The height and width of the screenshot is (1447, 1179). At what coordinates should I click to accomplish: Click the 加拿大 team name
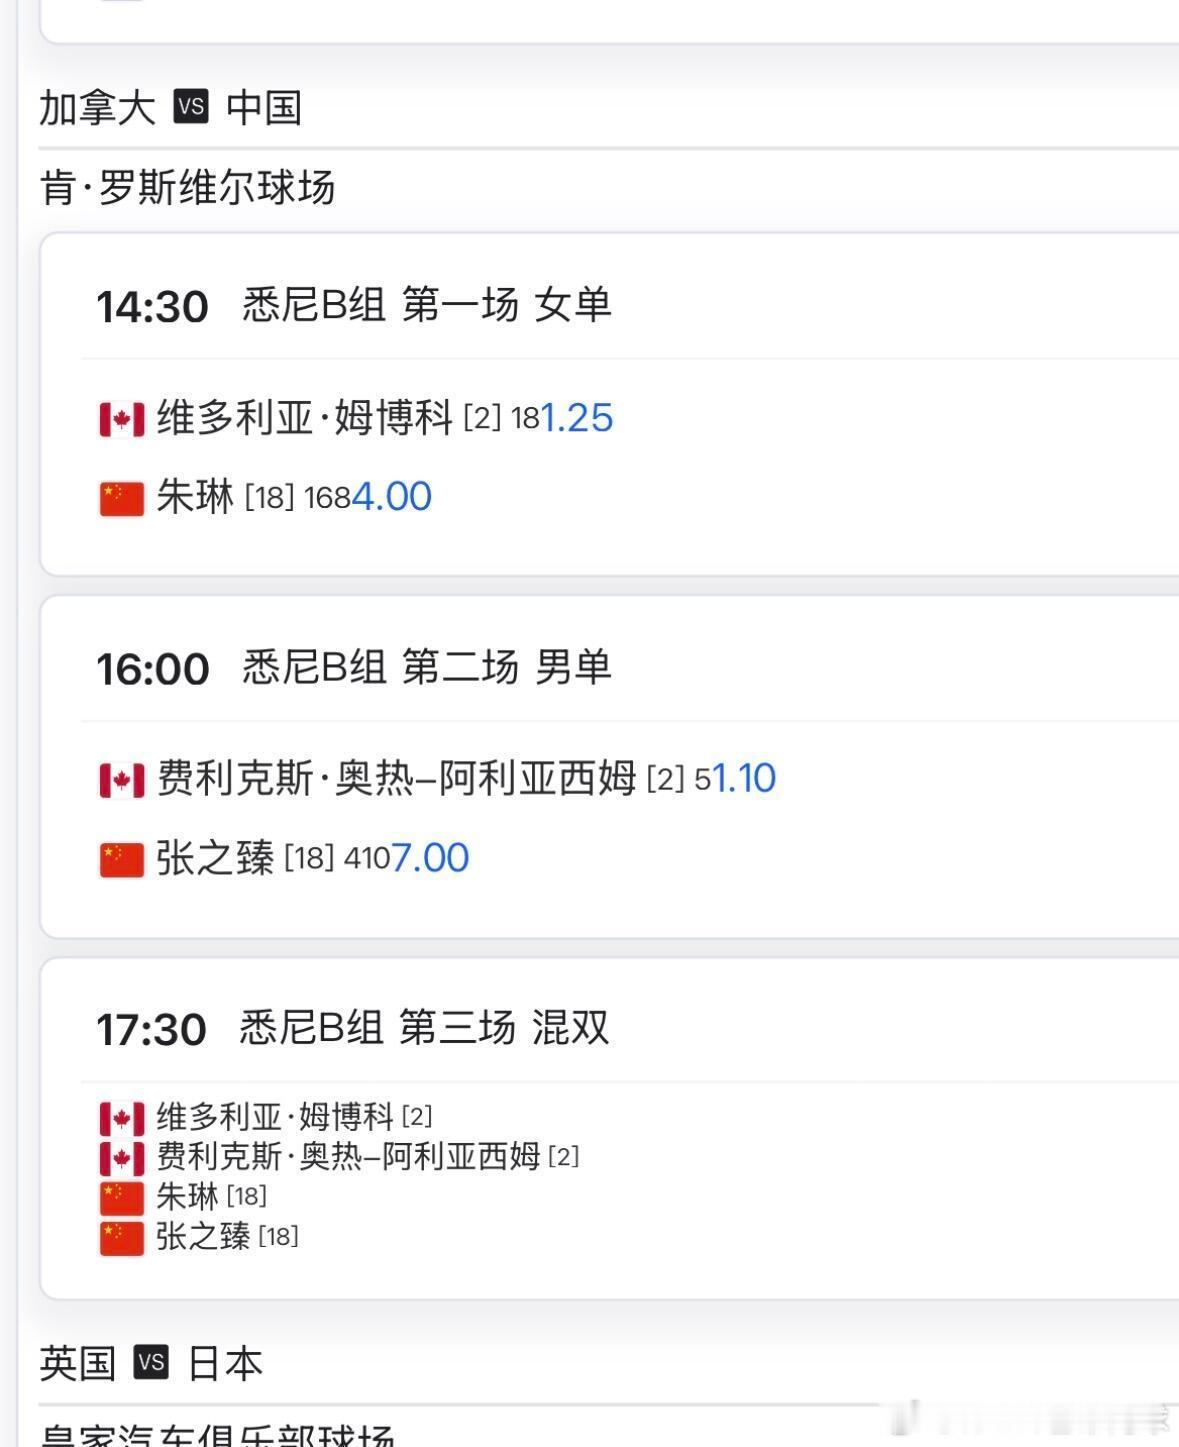[x=97, y=107]
